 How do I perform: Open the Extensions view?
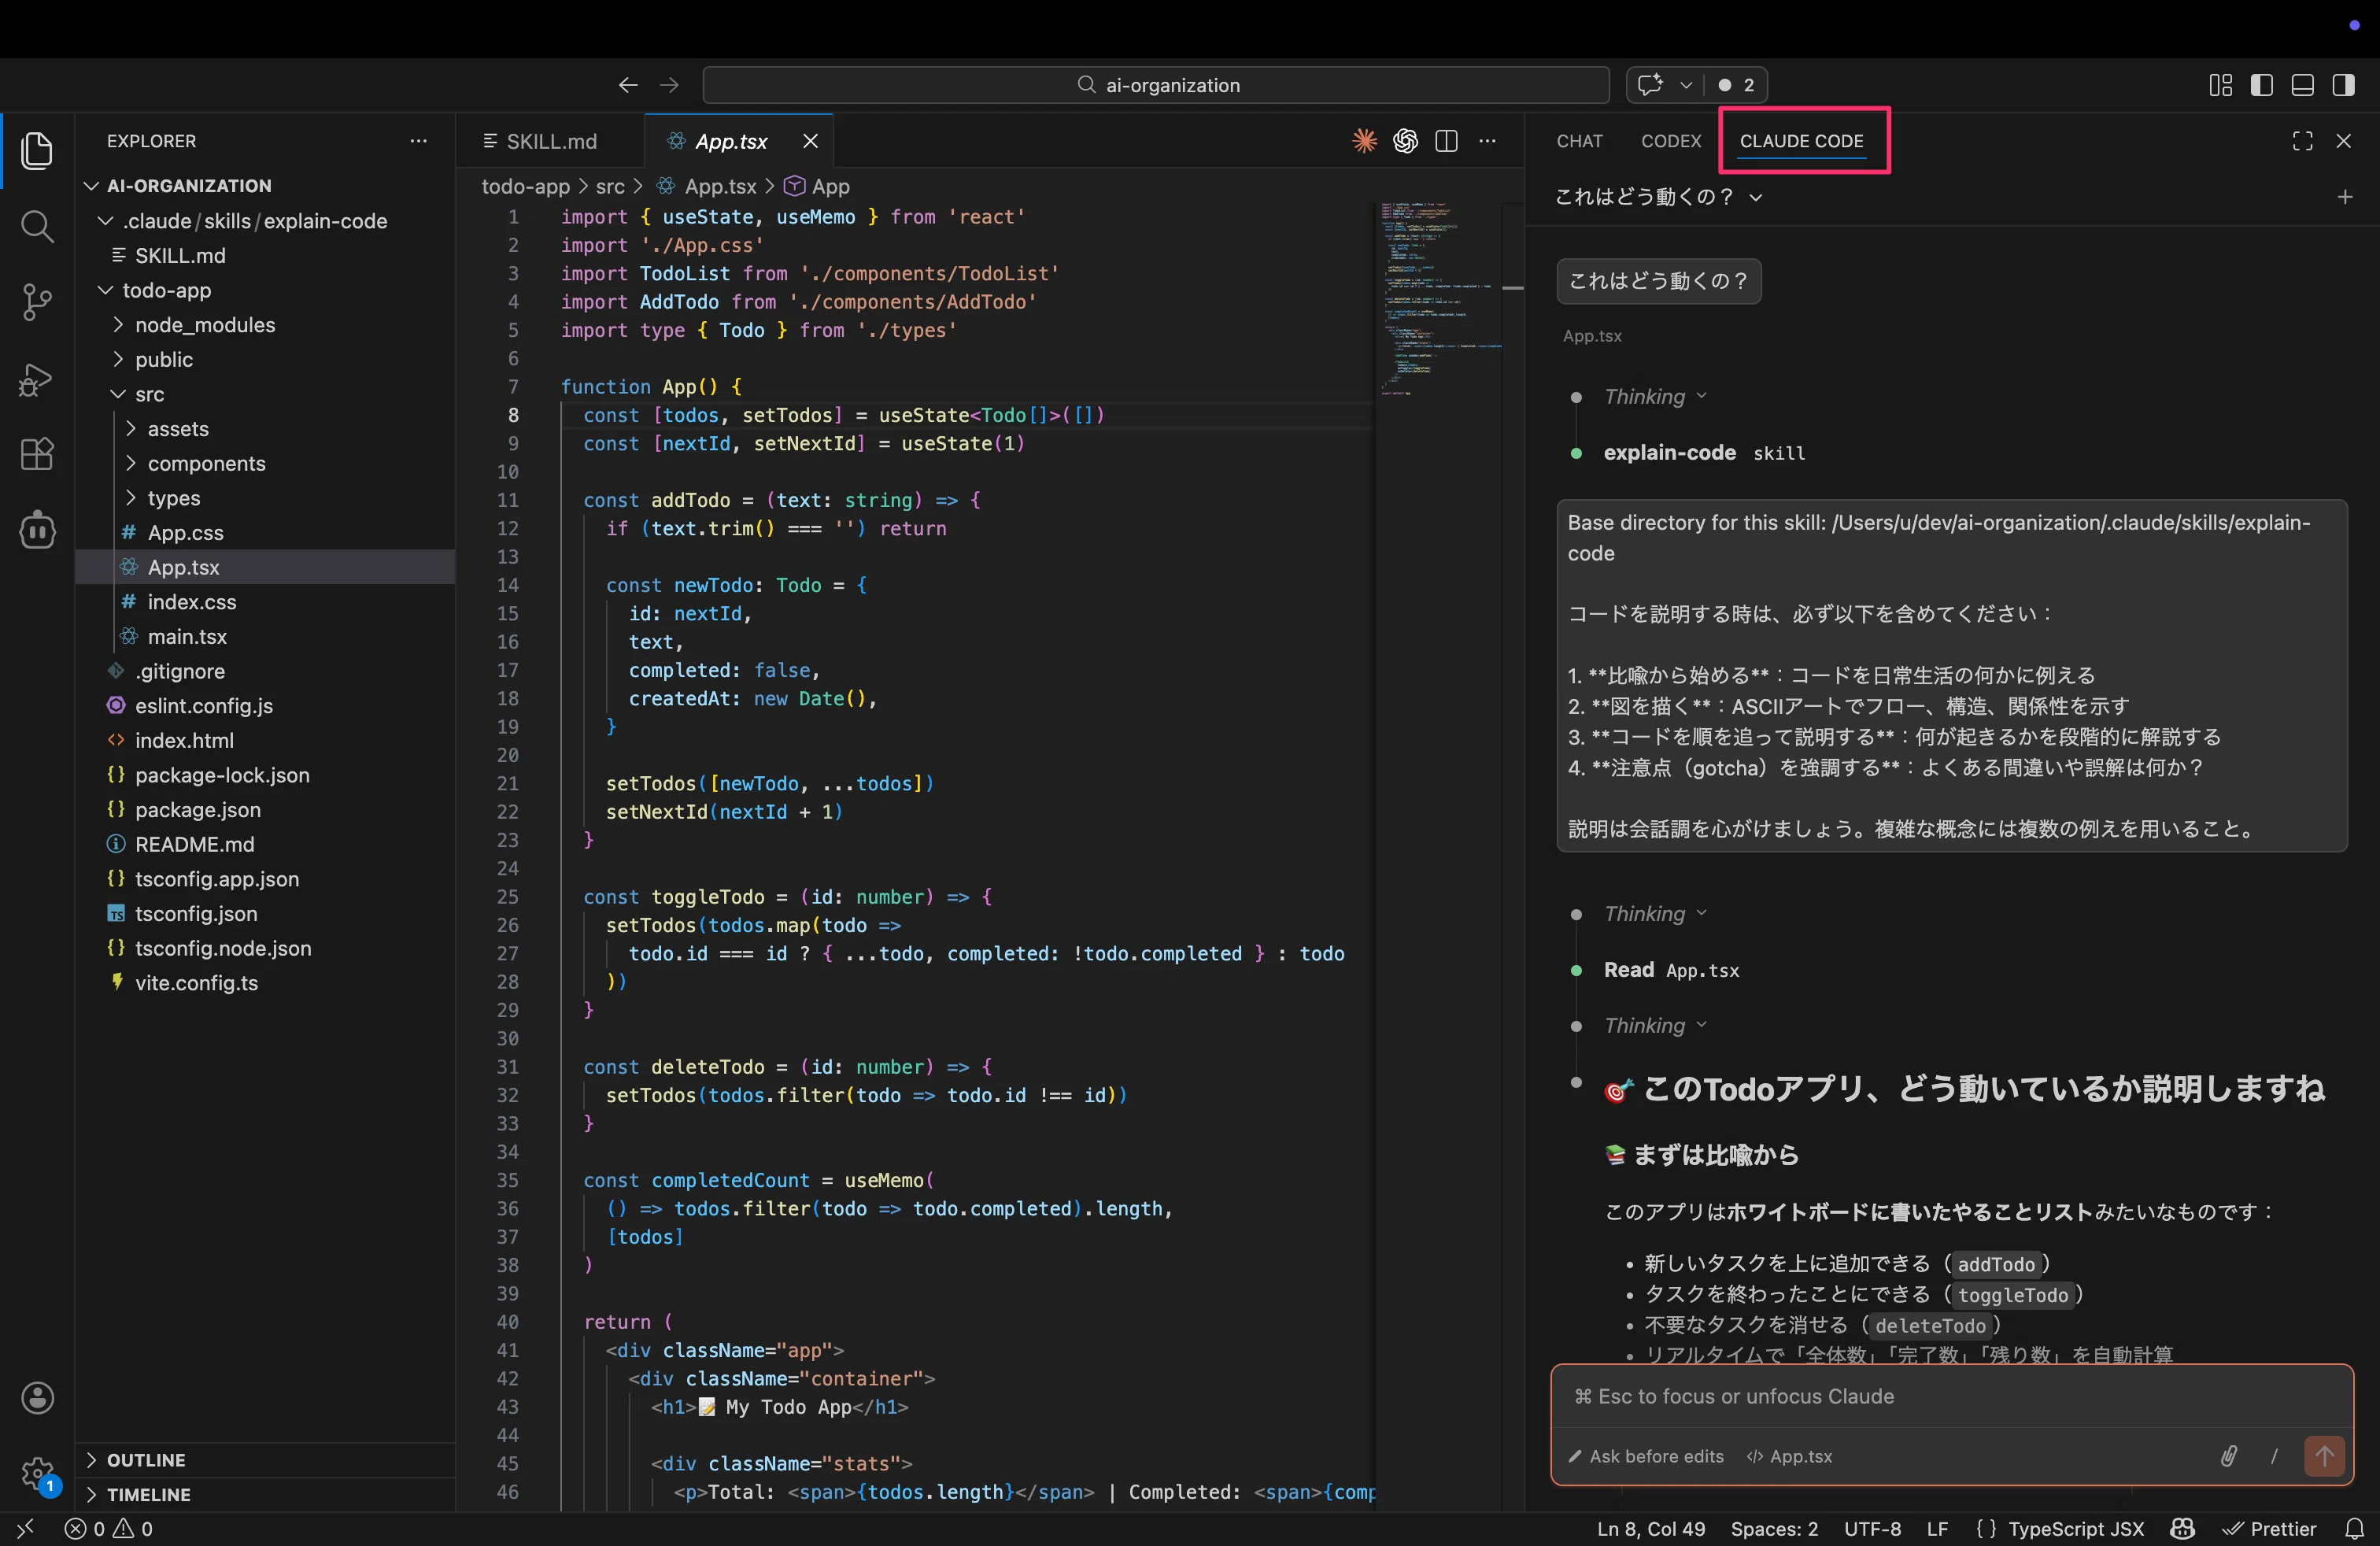click(x=37, y=454)
